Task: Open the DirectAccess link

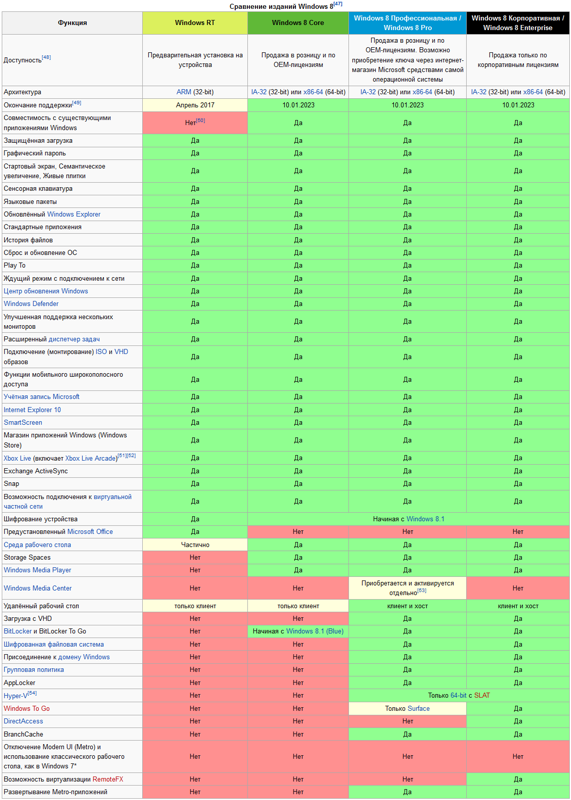Action: (23, 721)
